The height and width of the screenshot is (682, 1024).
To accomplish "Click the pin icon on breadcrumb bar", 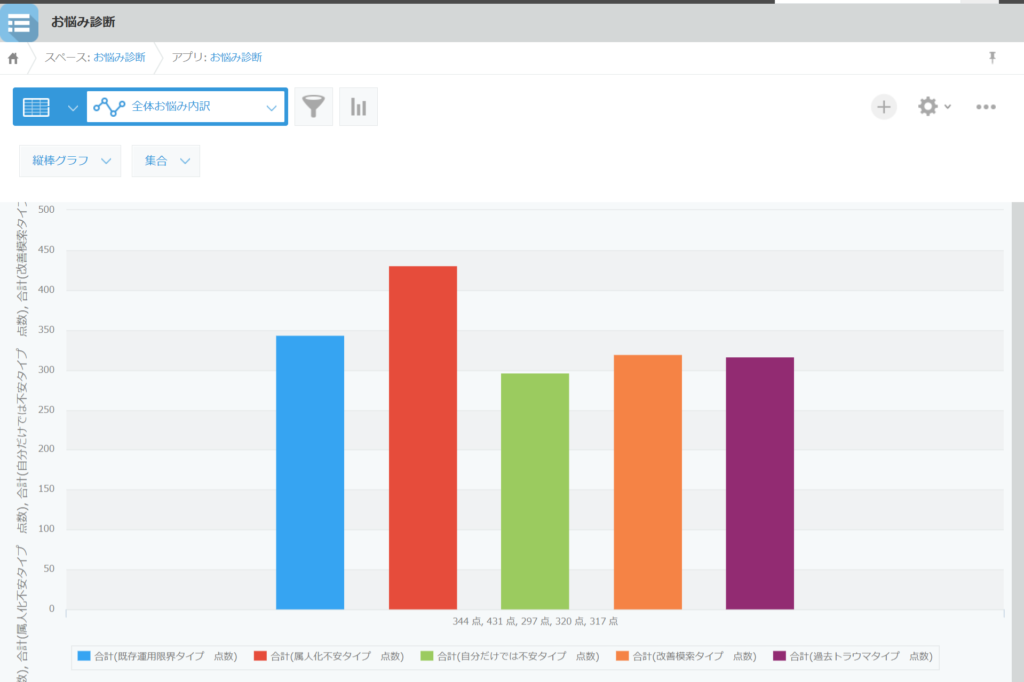I will click(x=992, y=58).
